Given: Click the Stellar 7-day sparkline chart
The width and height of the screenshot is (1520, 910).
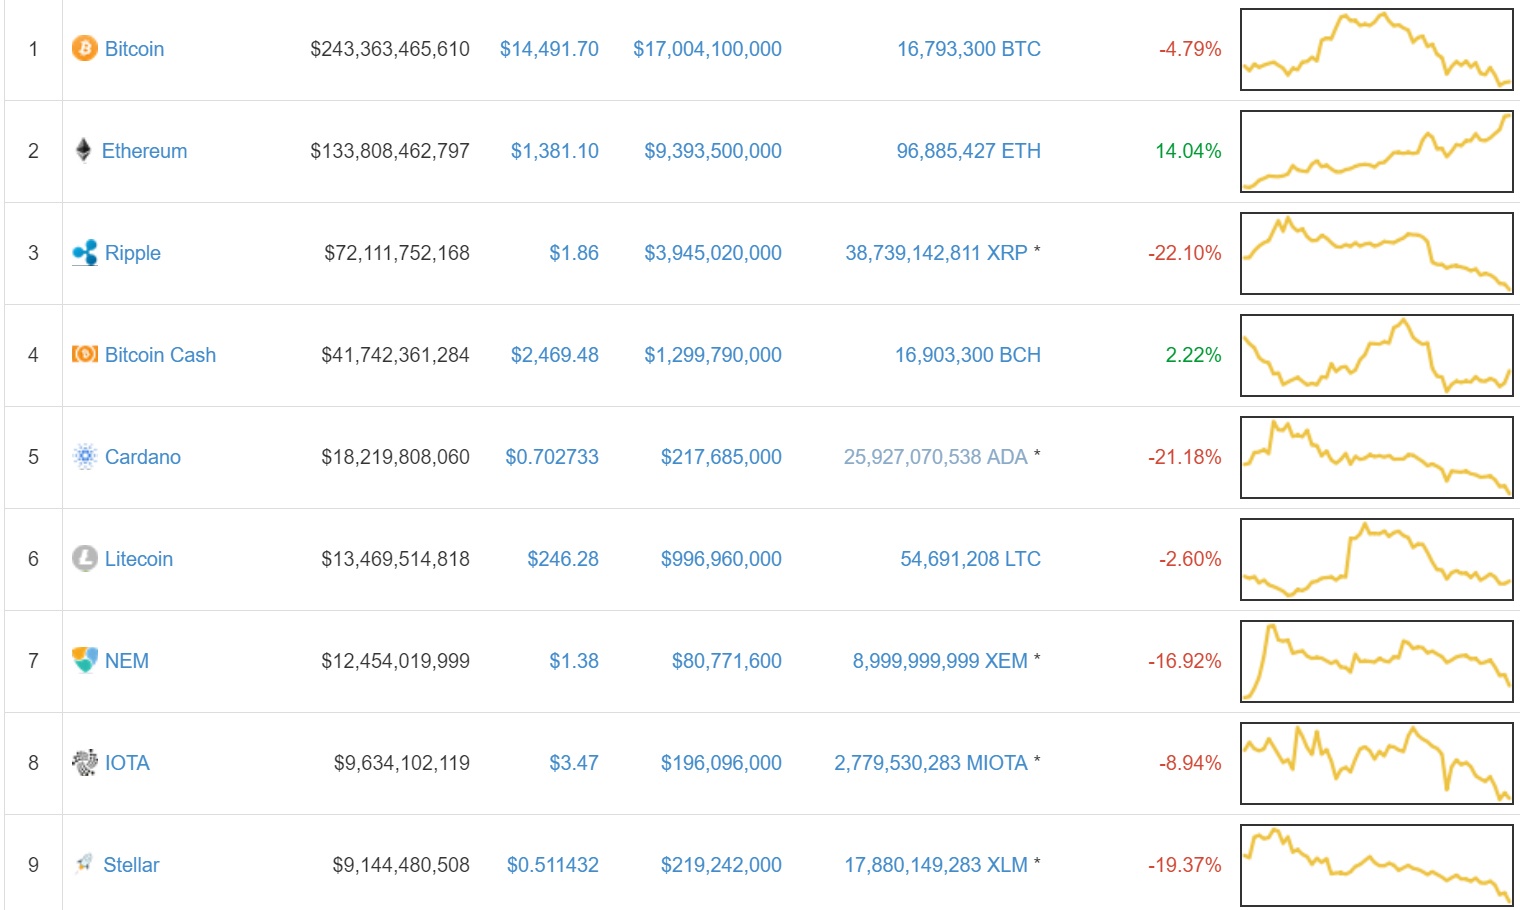Looking at the screenshot, I should coord(1377,864).
